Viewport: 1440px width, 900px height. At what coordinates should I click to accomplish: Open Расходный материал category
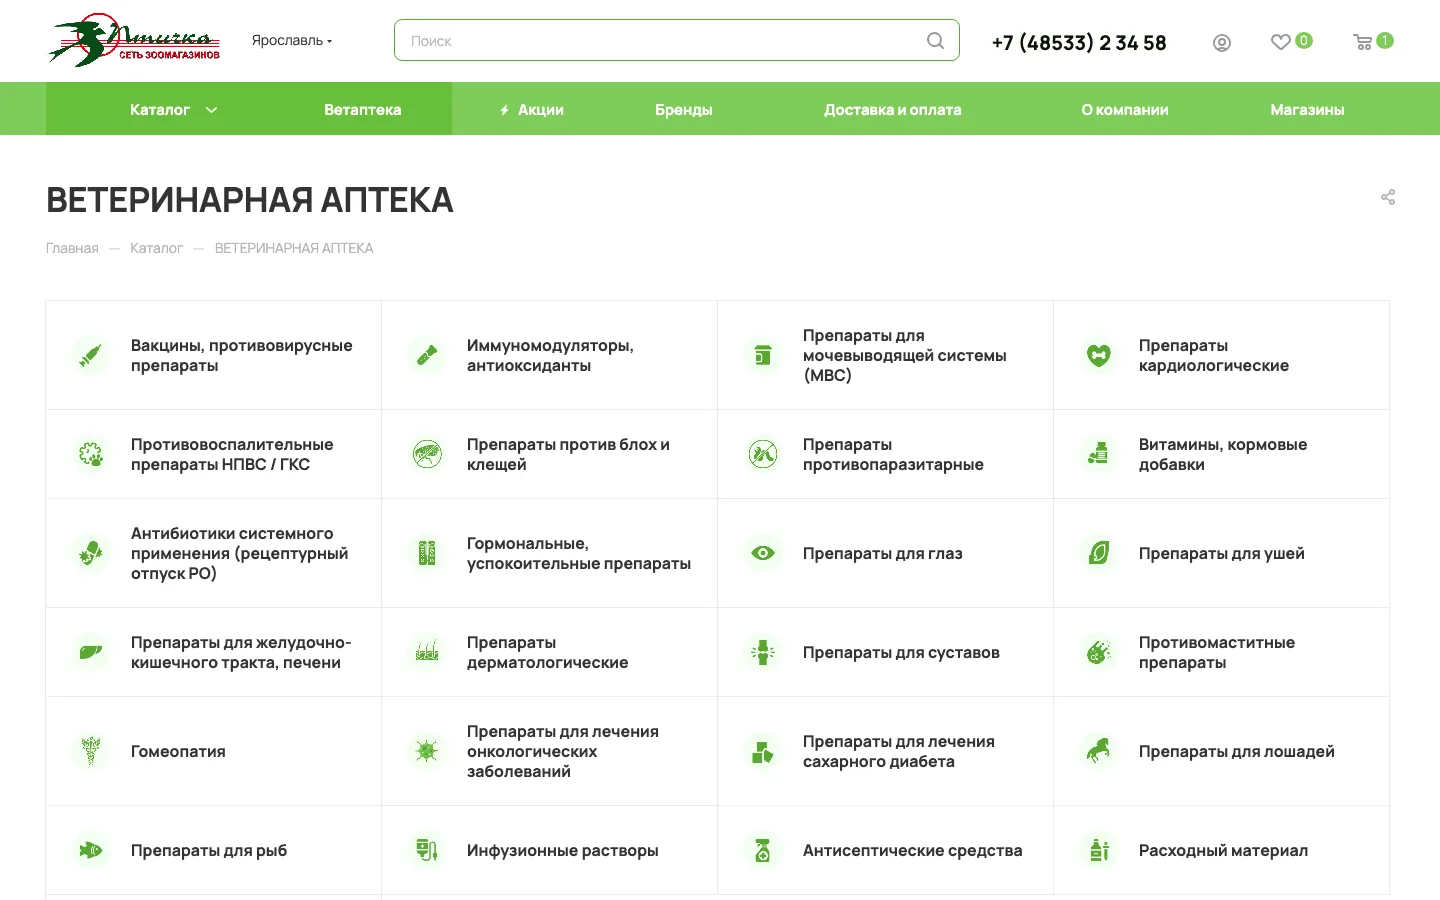(x=1223, y=850)
